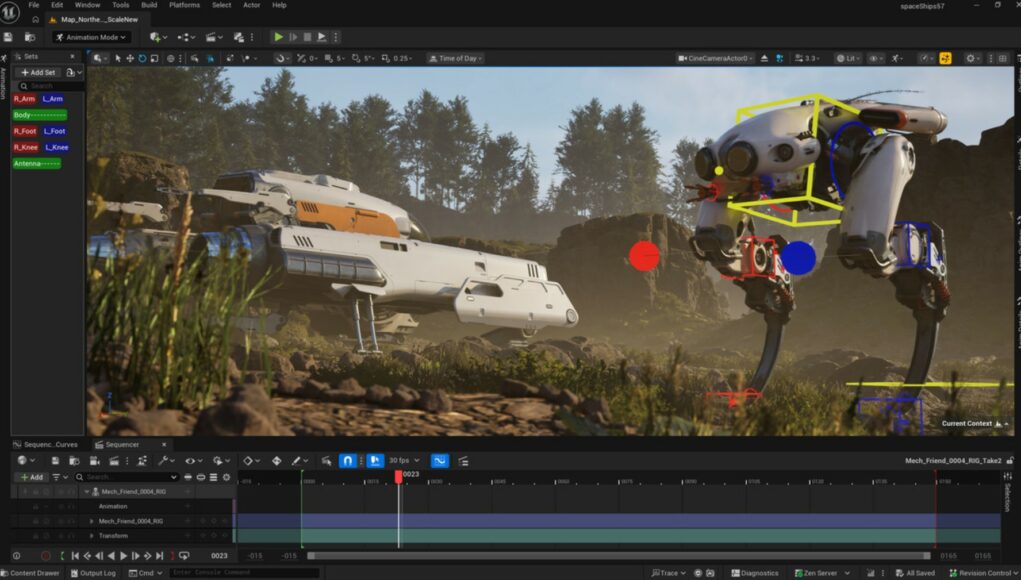Select the L_Arm control set
The width and height of the screenshot is (1021, 580).
[x=53, y=99]
